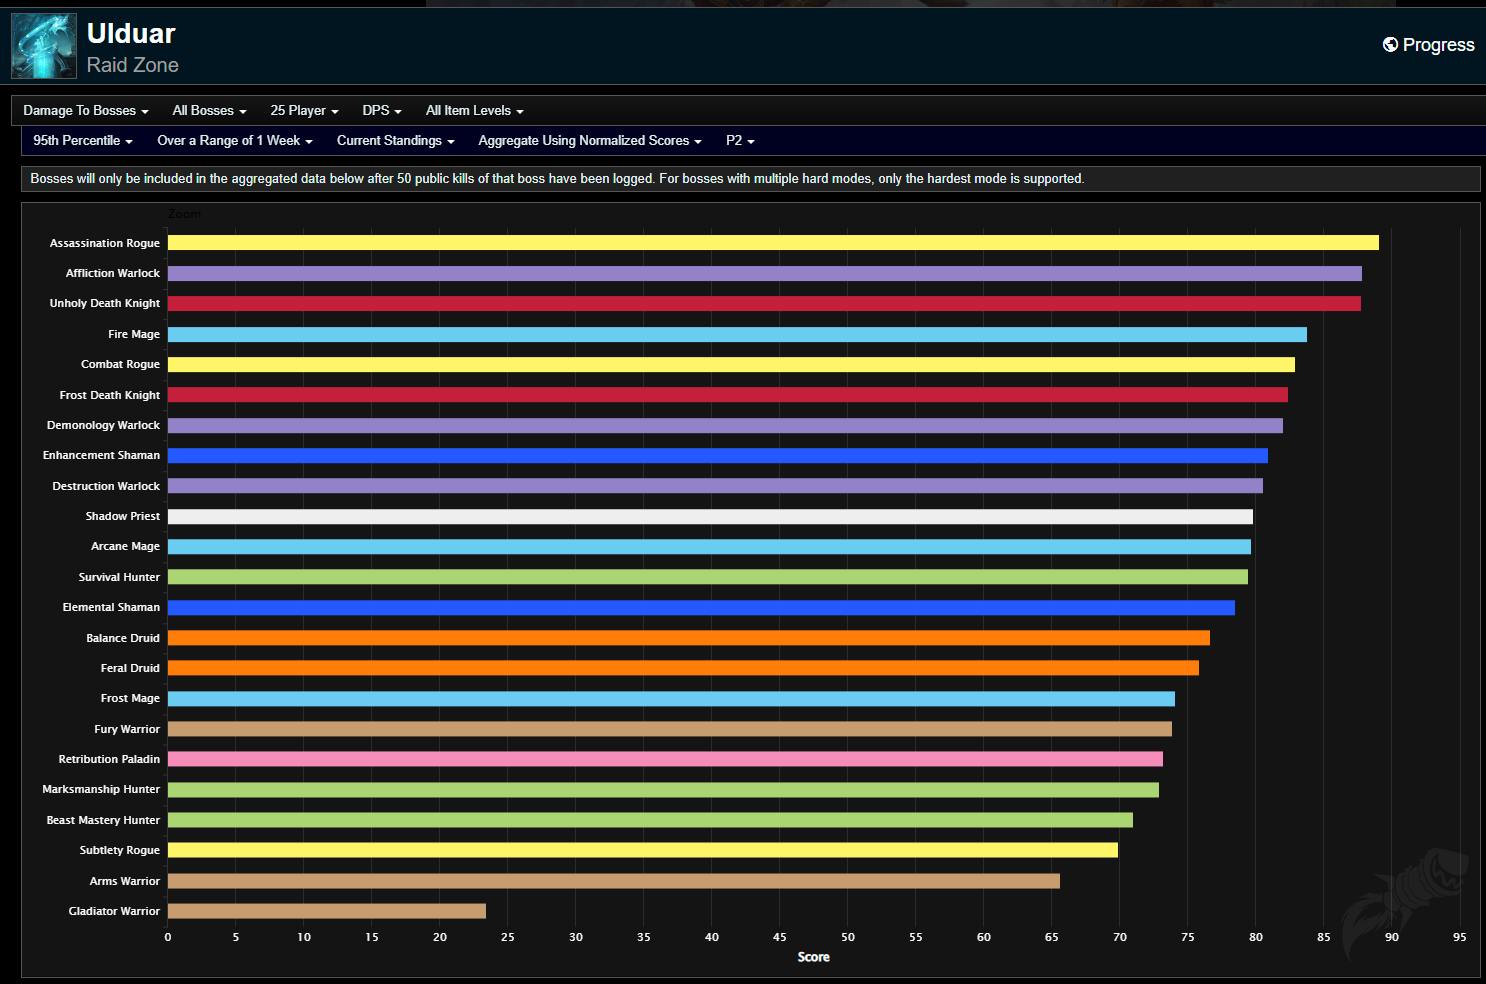The width and height of the screenshot is (1486, 984).
Task: Click the Ulduar raid zone thumbnail icon
Action: coord(43,46)
